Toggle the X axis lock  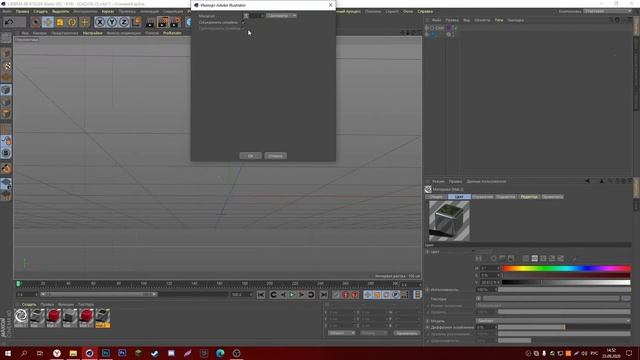pos(100,22)
